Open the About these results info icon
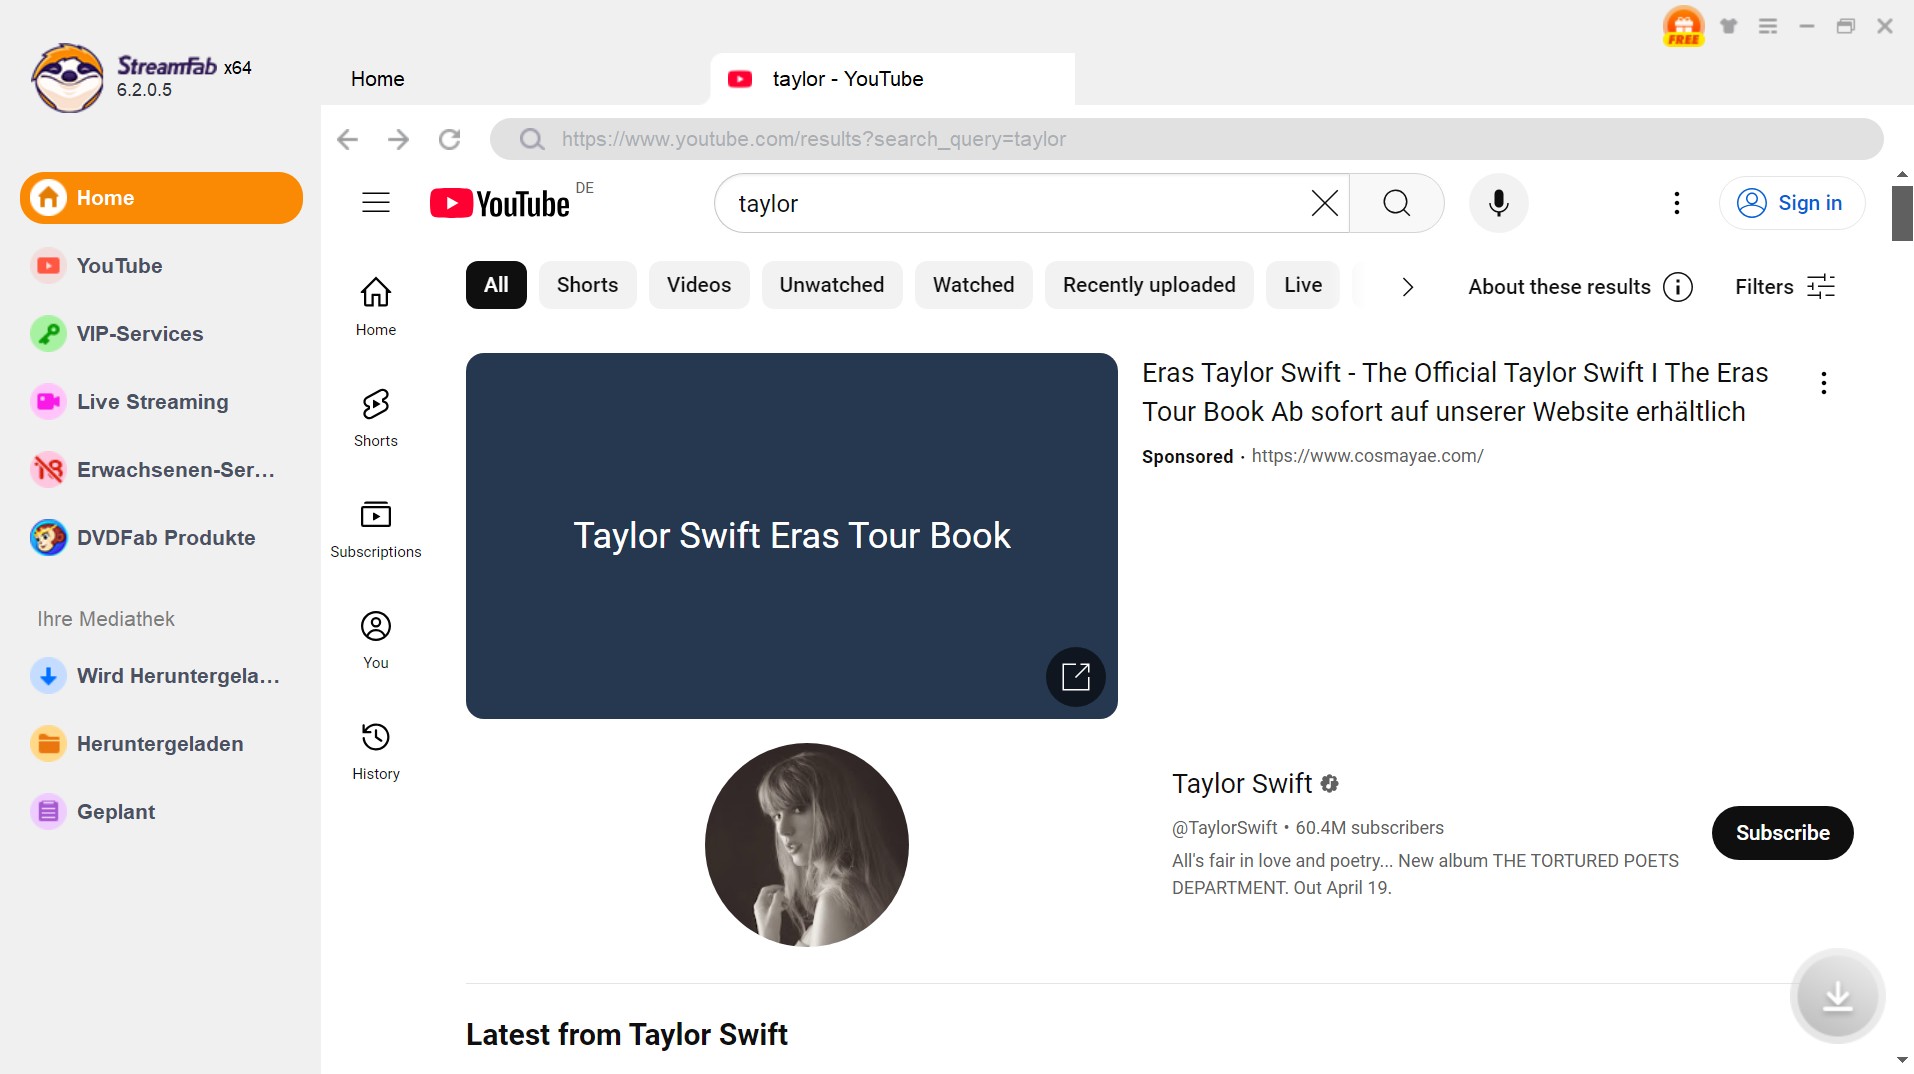The height and width of the screenshot is (1074, 1914). [1678, 287]
